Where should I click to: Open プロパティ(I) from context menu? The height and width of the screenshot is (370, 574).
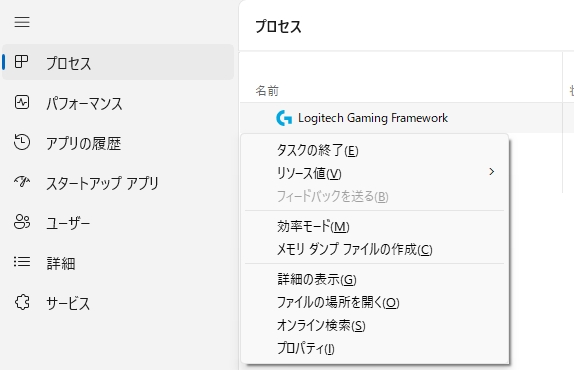[375, 348]
